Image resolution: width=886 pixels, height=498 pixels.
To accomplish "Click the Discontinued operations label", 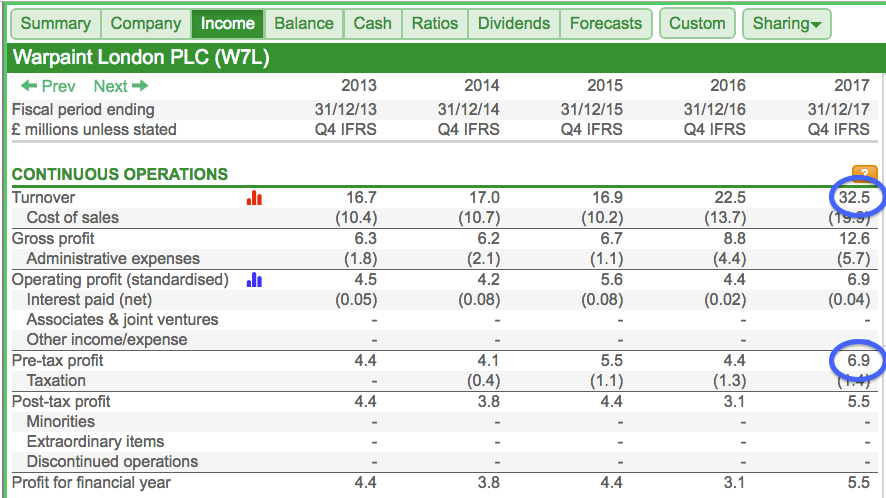I will (x=112, y=461).
